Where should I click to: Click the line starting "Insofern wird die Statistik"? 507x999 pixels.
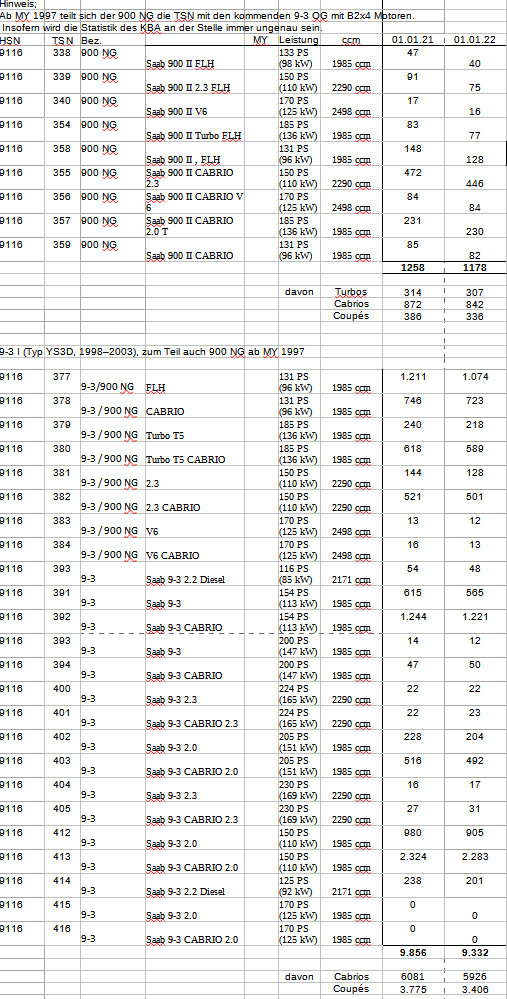coord(162,28)
